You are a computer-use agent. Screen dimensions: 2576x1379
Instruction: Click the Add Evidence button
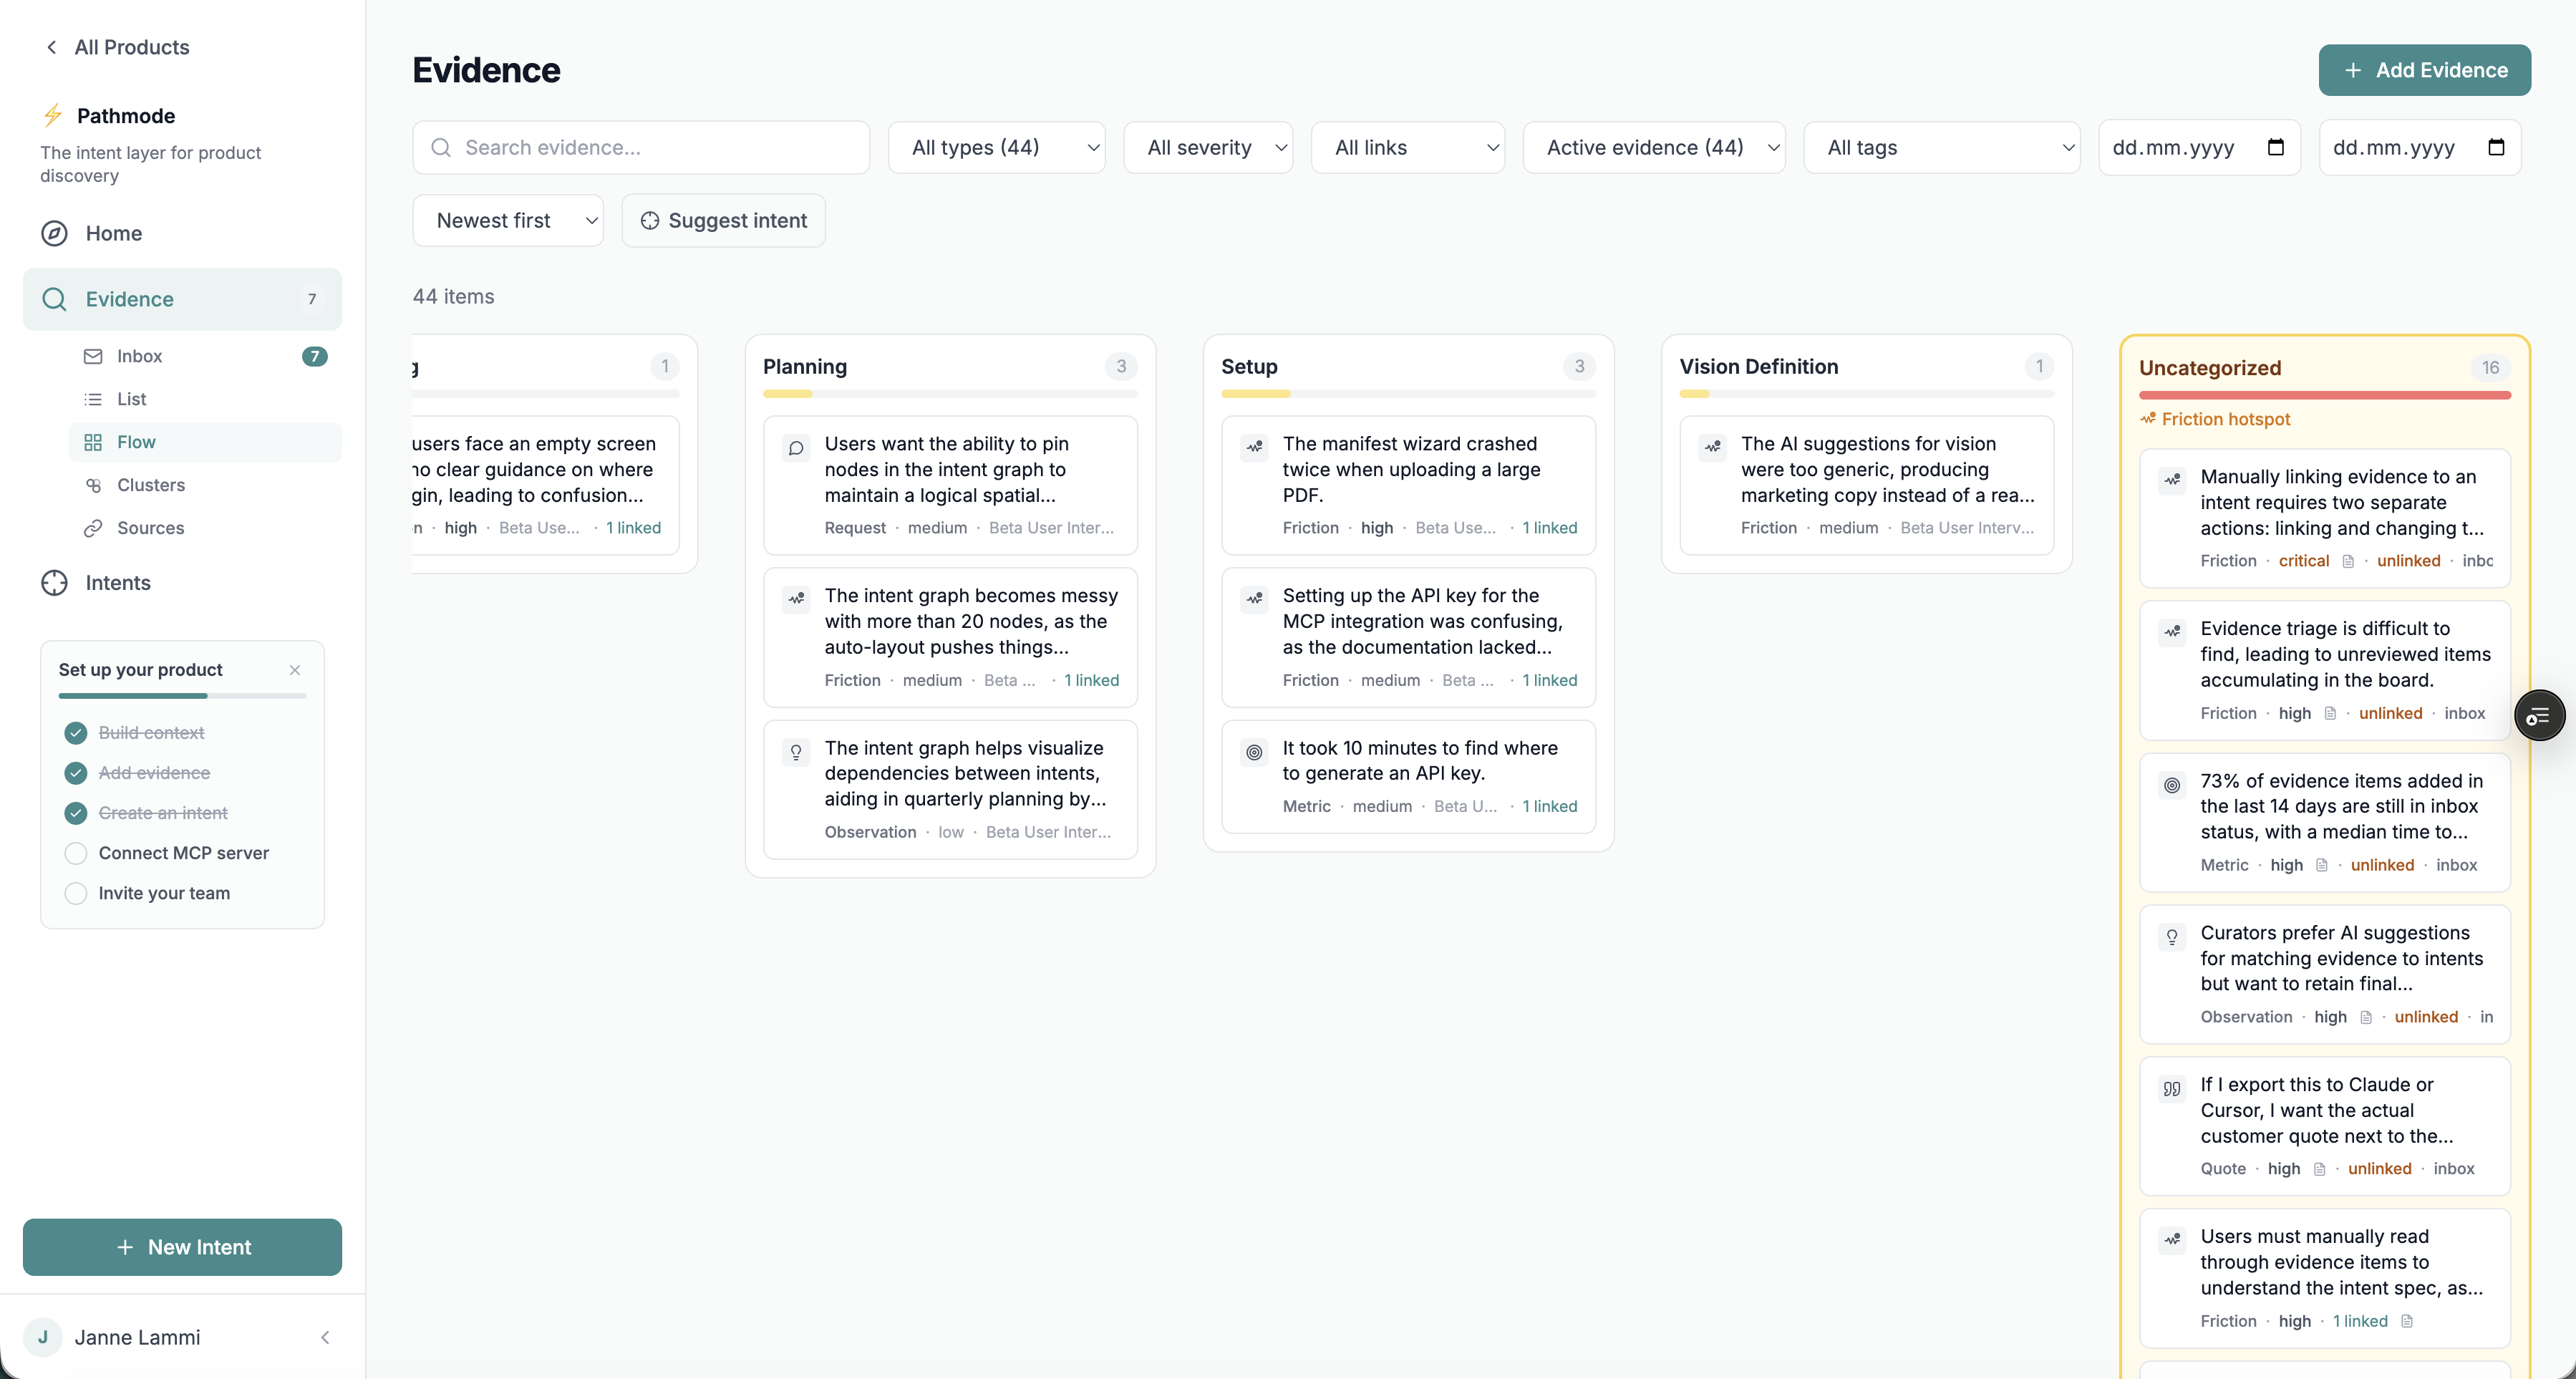click(x=2424, y=70)
